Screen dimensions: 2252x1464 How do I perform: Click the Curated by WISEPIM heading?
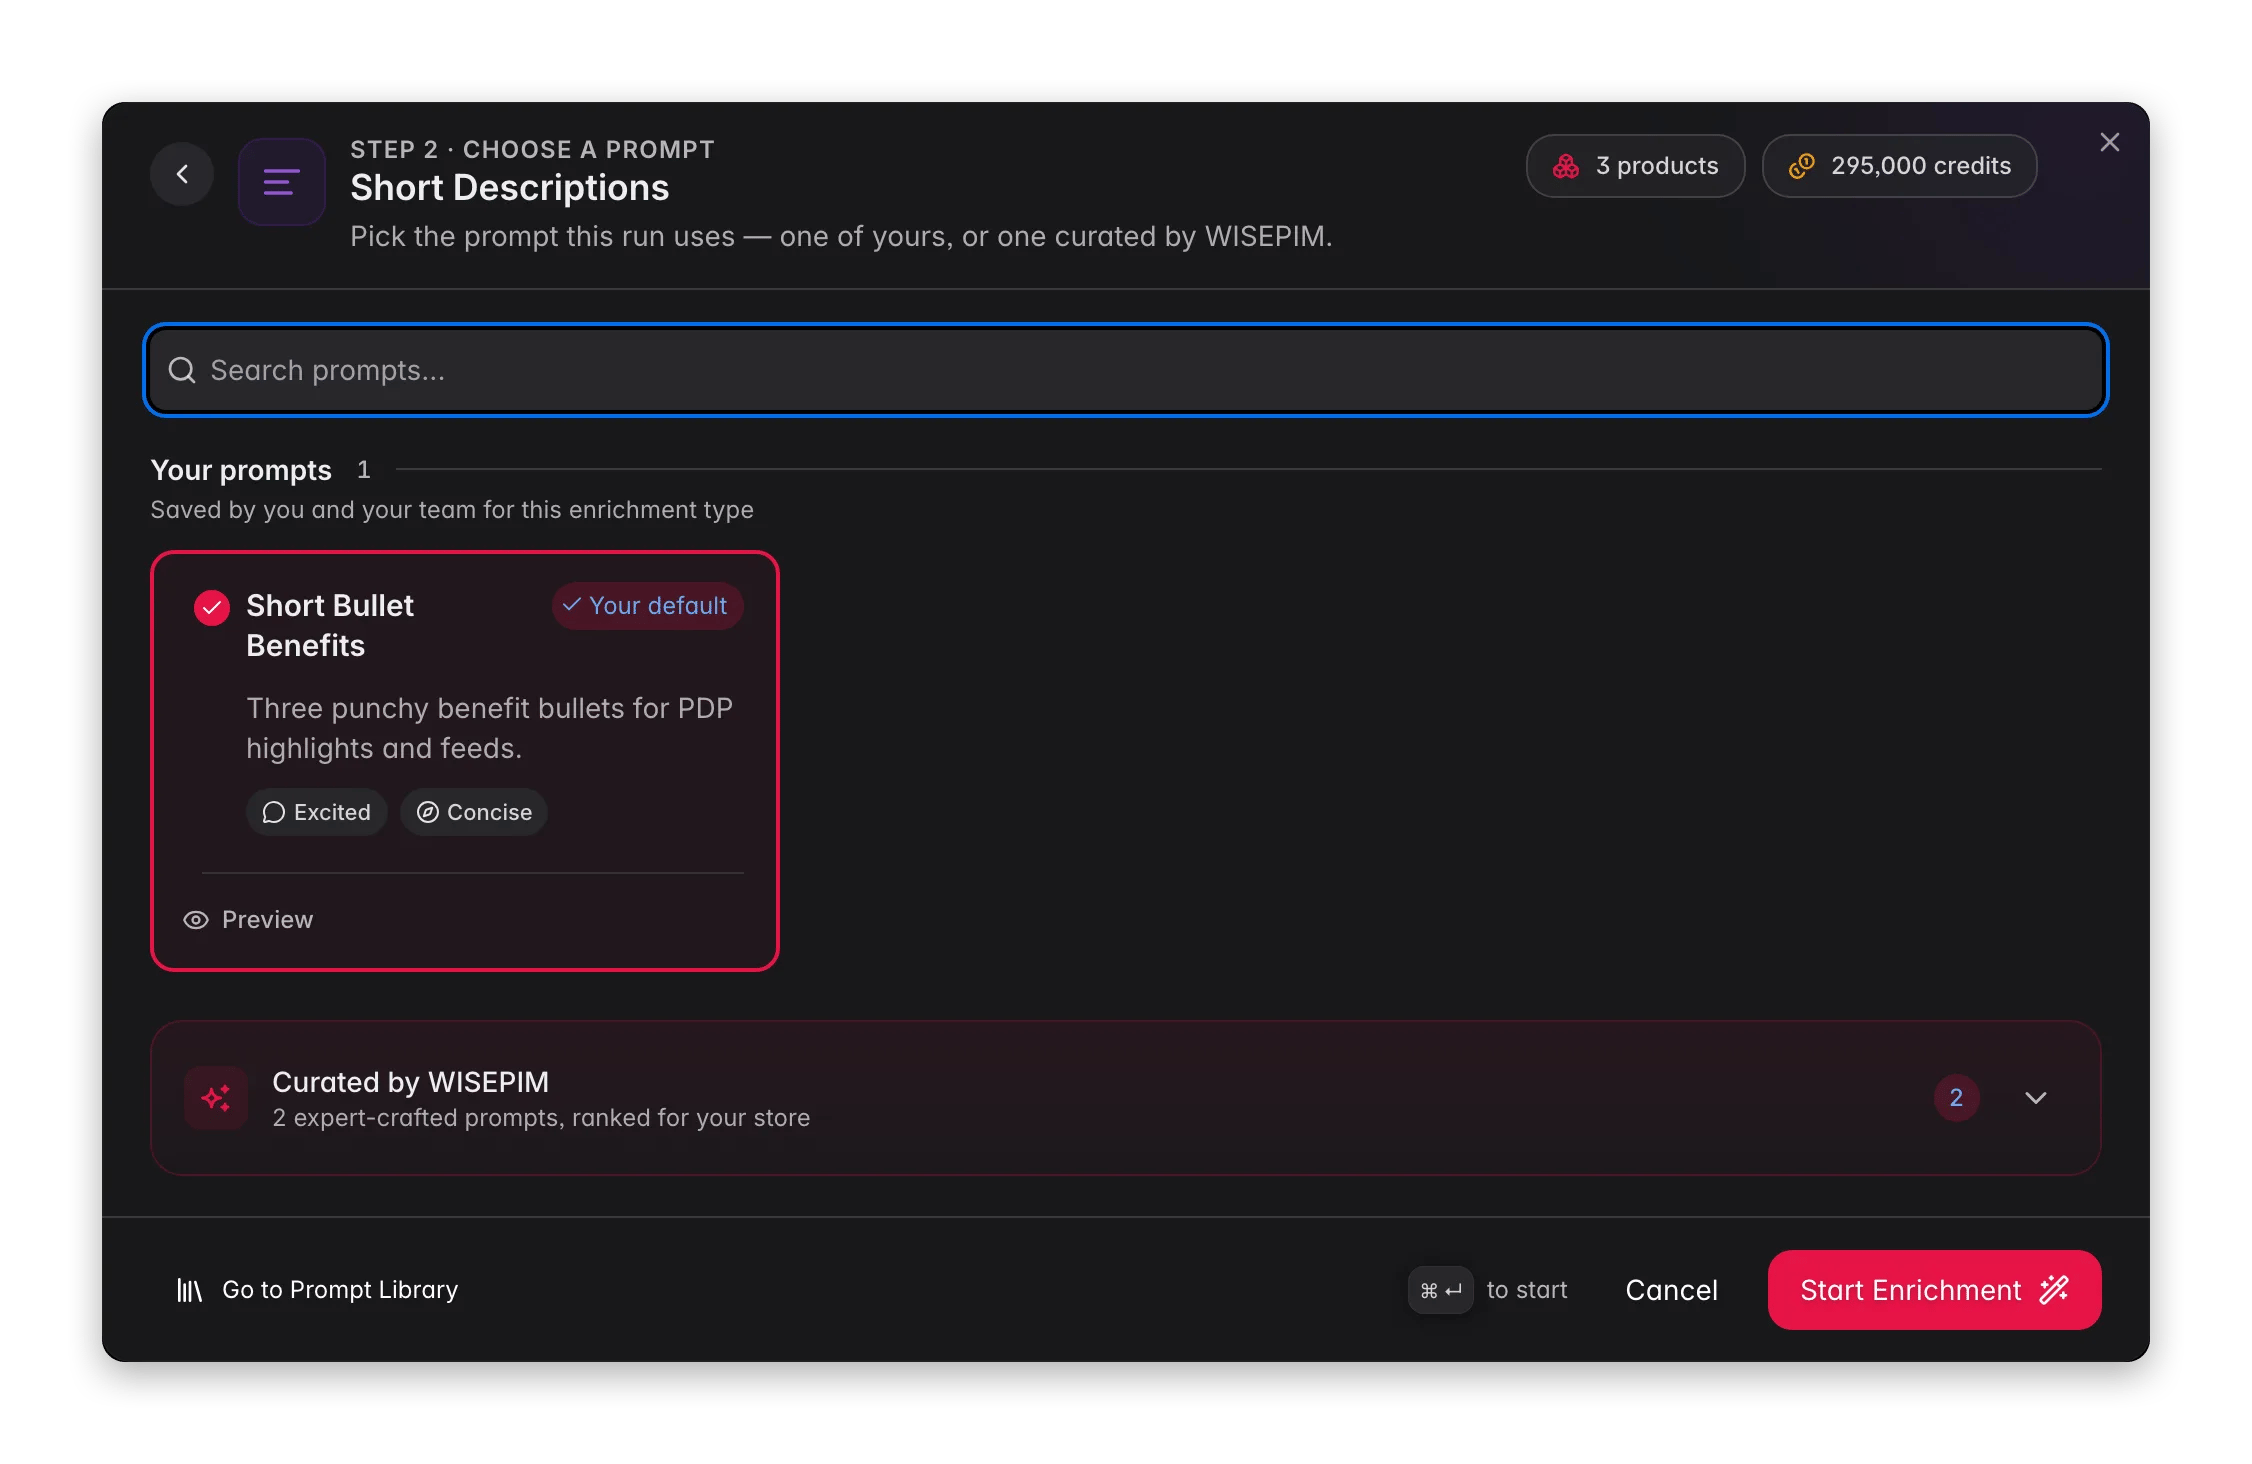click(410, 1082)
